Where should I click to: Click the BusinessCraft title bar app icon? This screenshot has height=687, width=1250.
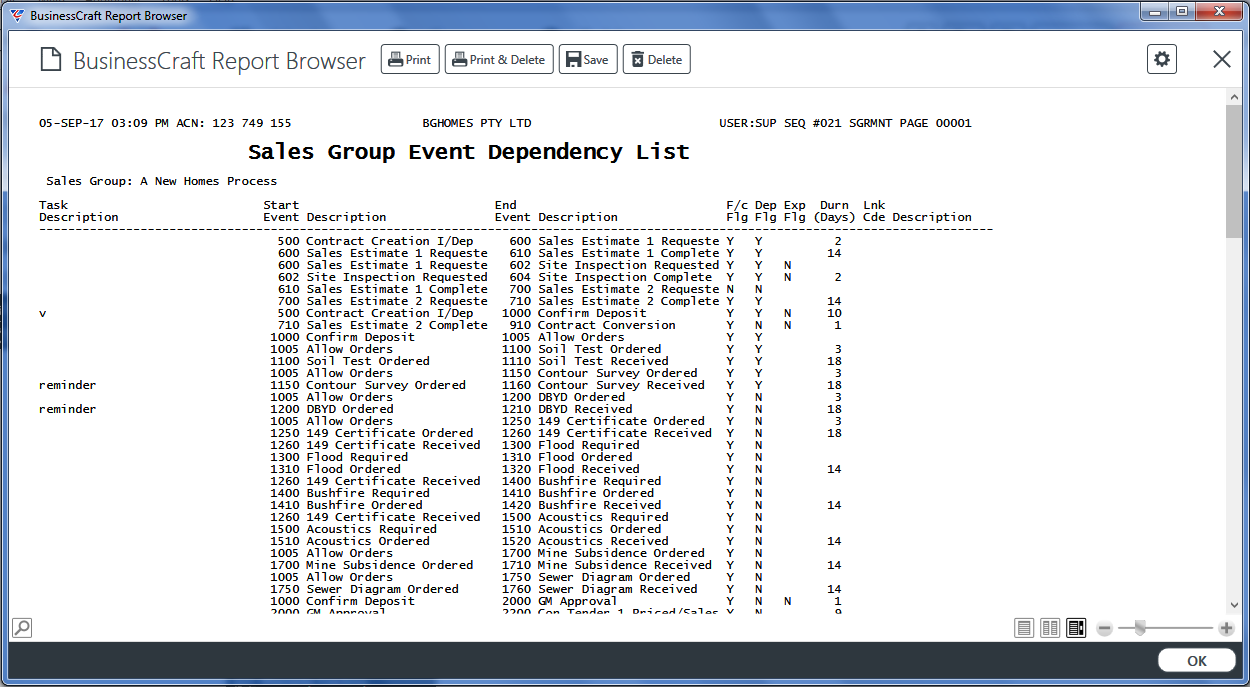(17, 15)
